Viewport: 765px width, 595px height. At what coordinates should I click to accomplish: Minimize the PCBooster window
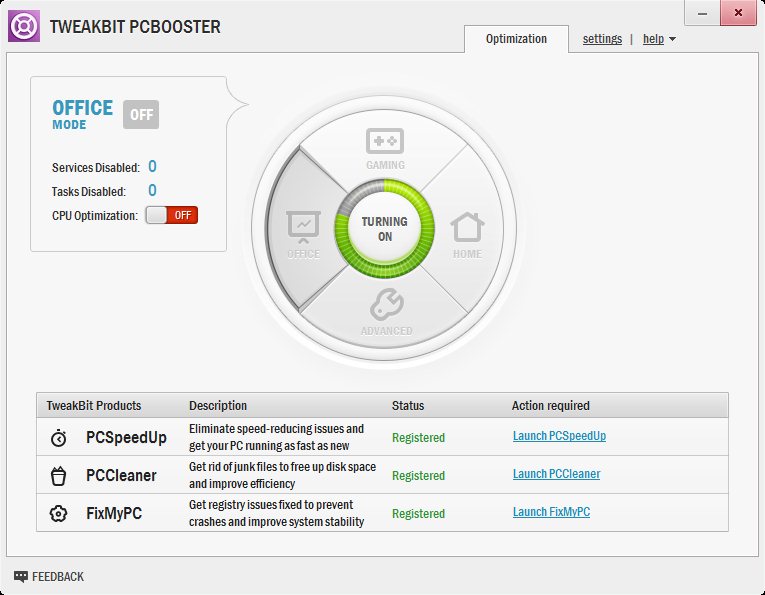click(x=703, y=13)
